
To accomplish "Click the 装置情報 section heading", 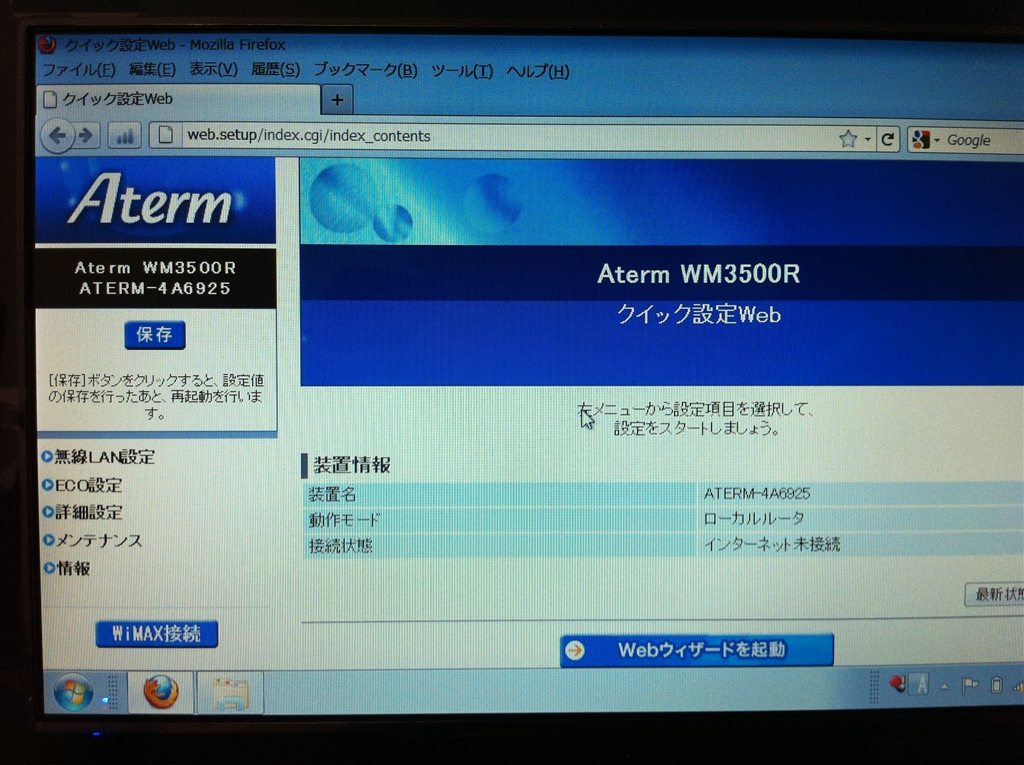I will (351, 465).
